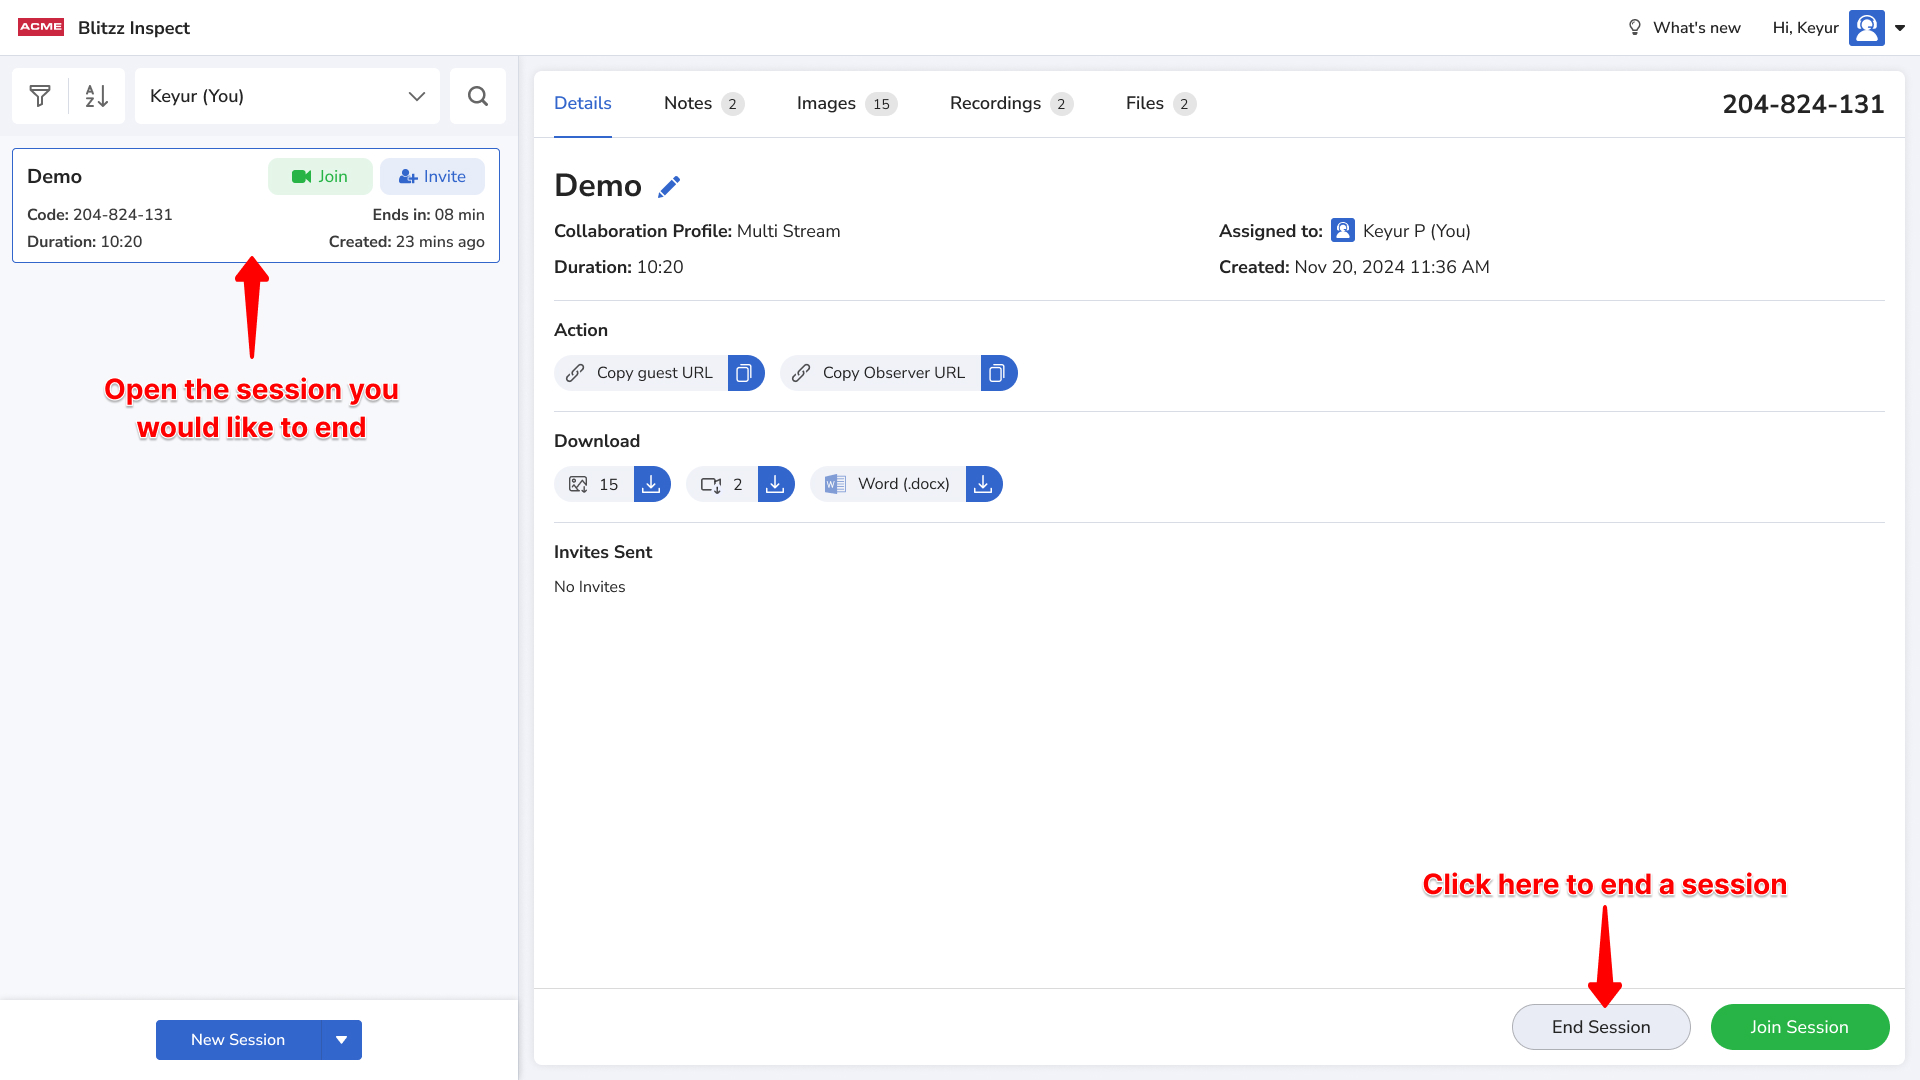The width and height of the screenshot is (1920, 1080).
Task: Copy the Observer URL via clipboard icon
Action: pyautogui.click(x=998, y=373)
